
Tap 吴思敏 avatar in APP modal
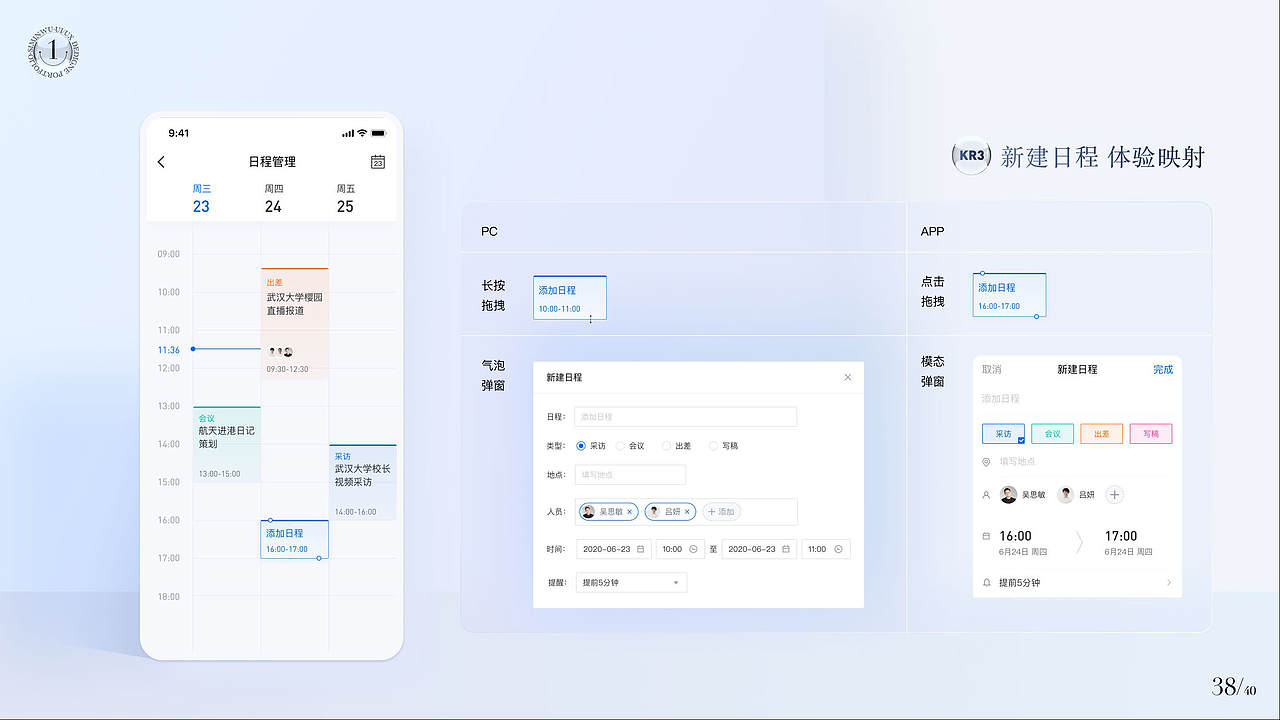(1009, 495)
